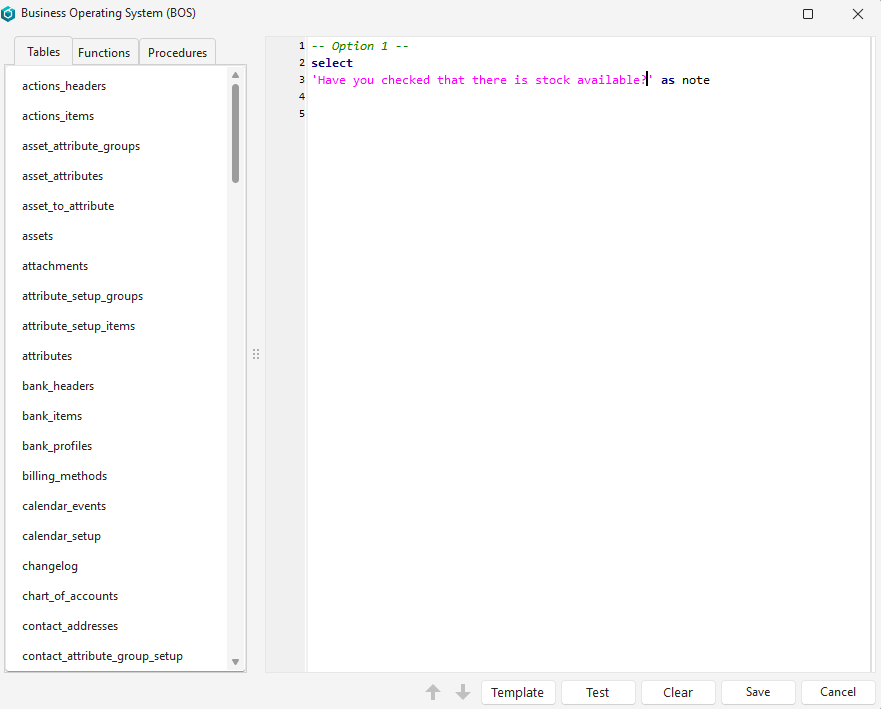Select the assets table
The width and height of the screenshot is (881, 709).
click(x=38, y=236)
